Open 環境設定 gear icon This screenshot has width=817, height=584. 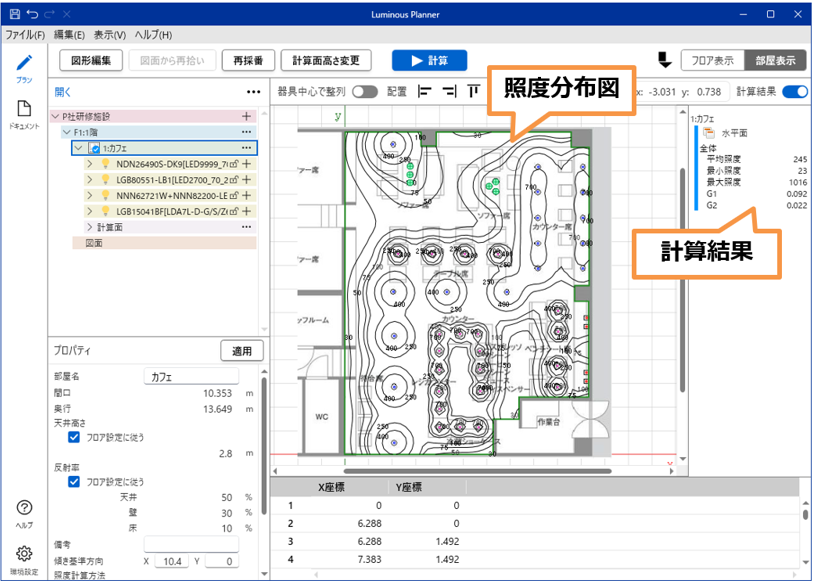point(24,554)
